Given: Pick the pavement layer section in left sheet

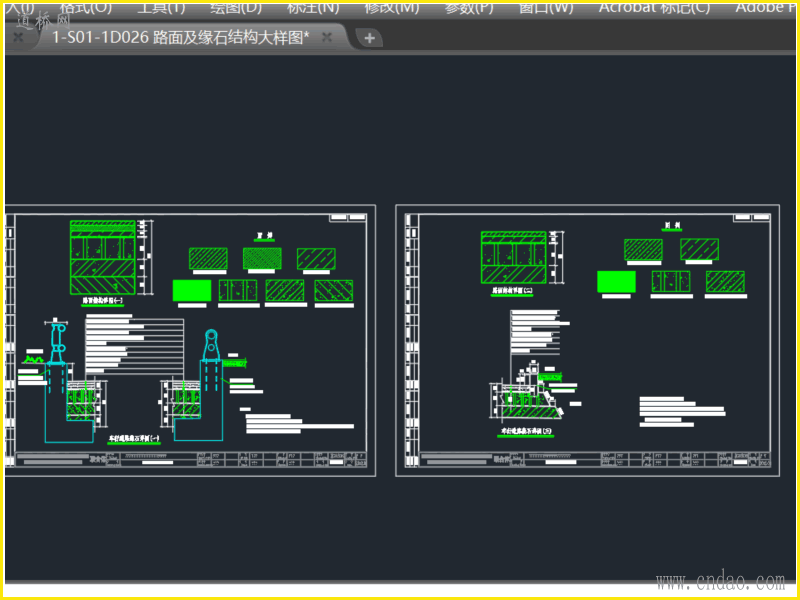Looking at the screenshot, I should pyautogui.click(x=103, y=258).
